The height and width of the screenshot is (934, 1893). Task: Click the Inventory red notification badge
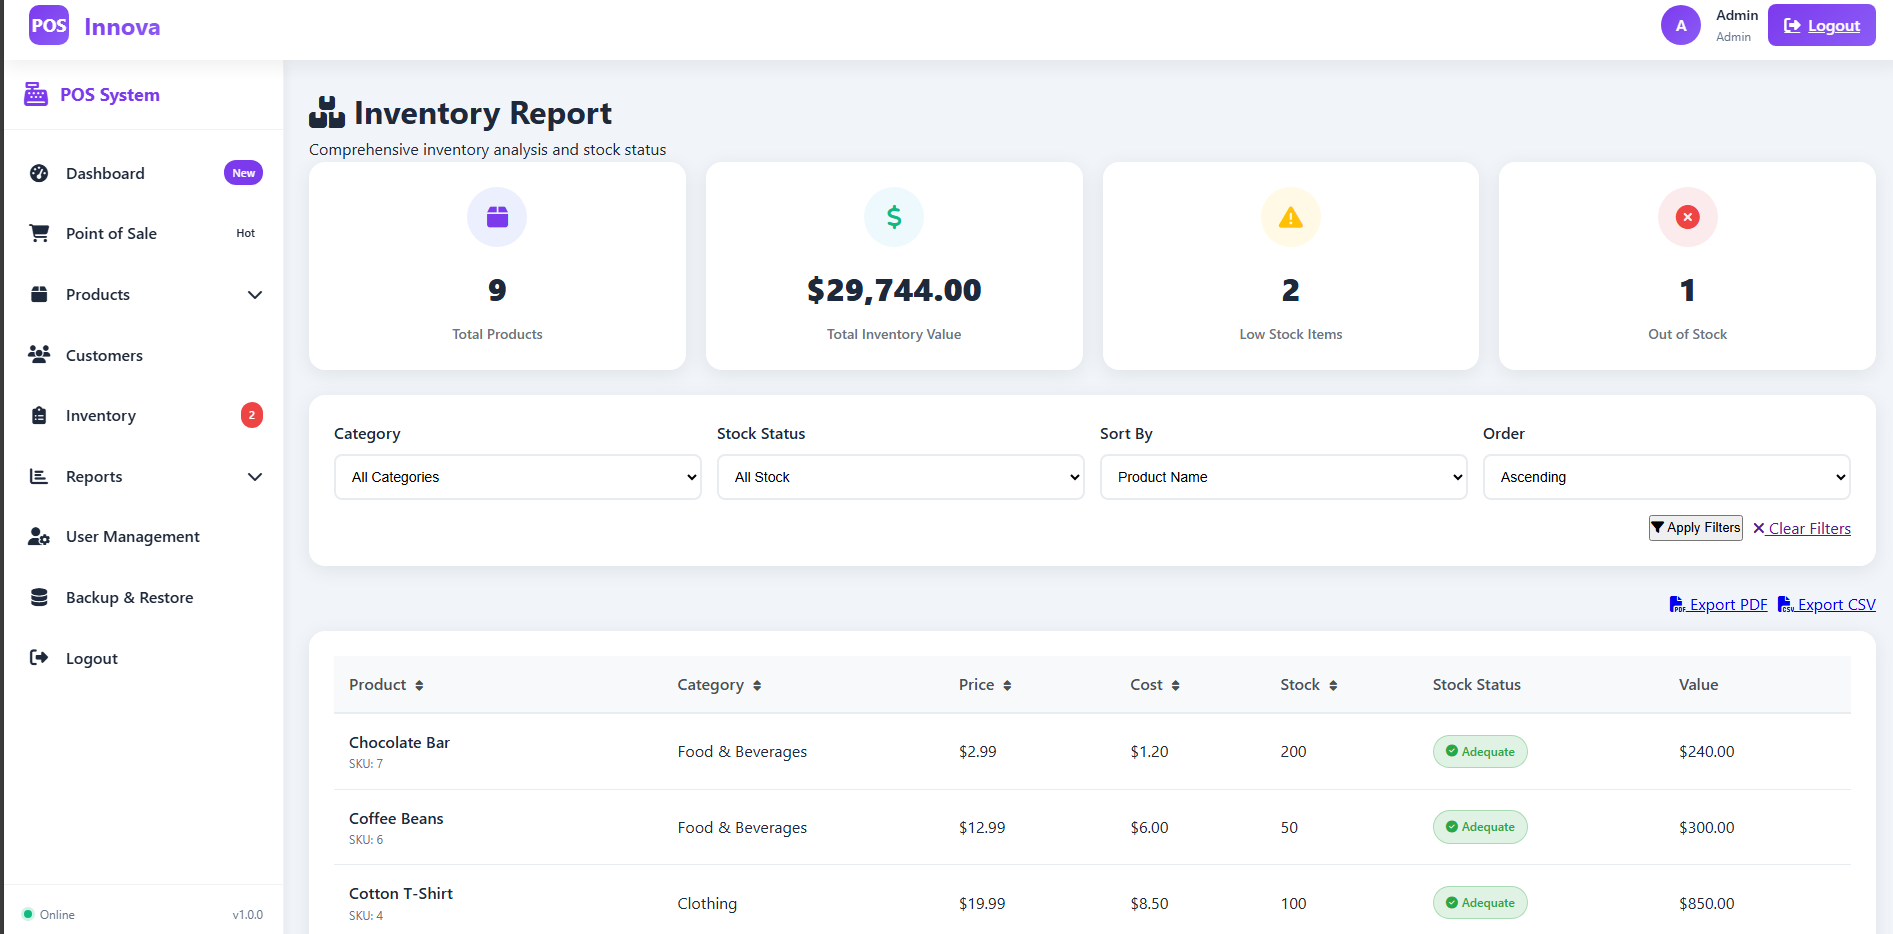(252, 415)
